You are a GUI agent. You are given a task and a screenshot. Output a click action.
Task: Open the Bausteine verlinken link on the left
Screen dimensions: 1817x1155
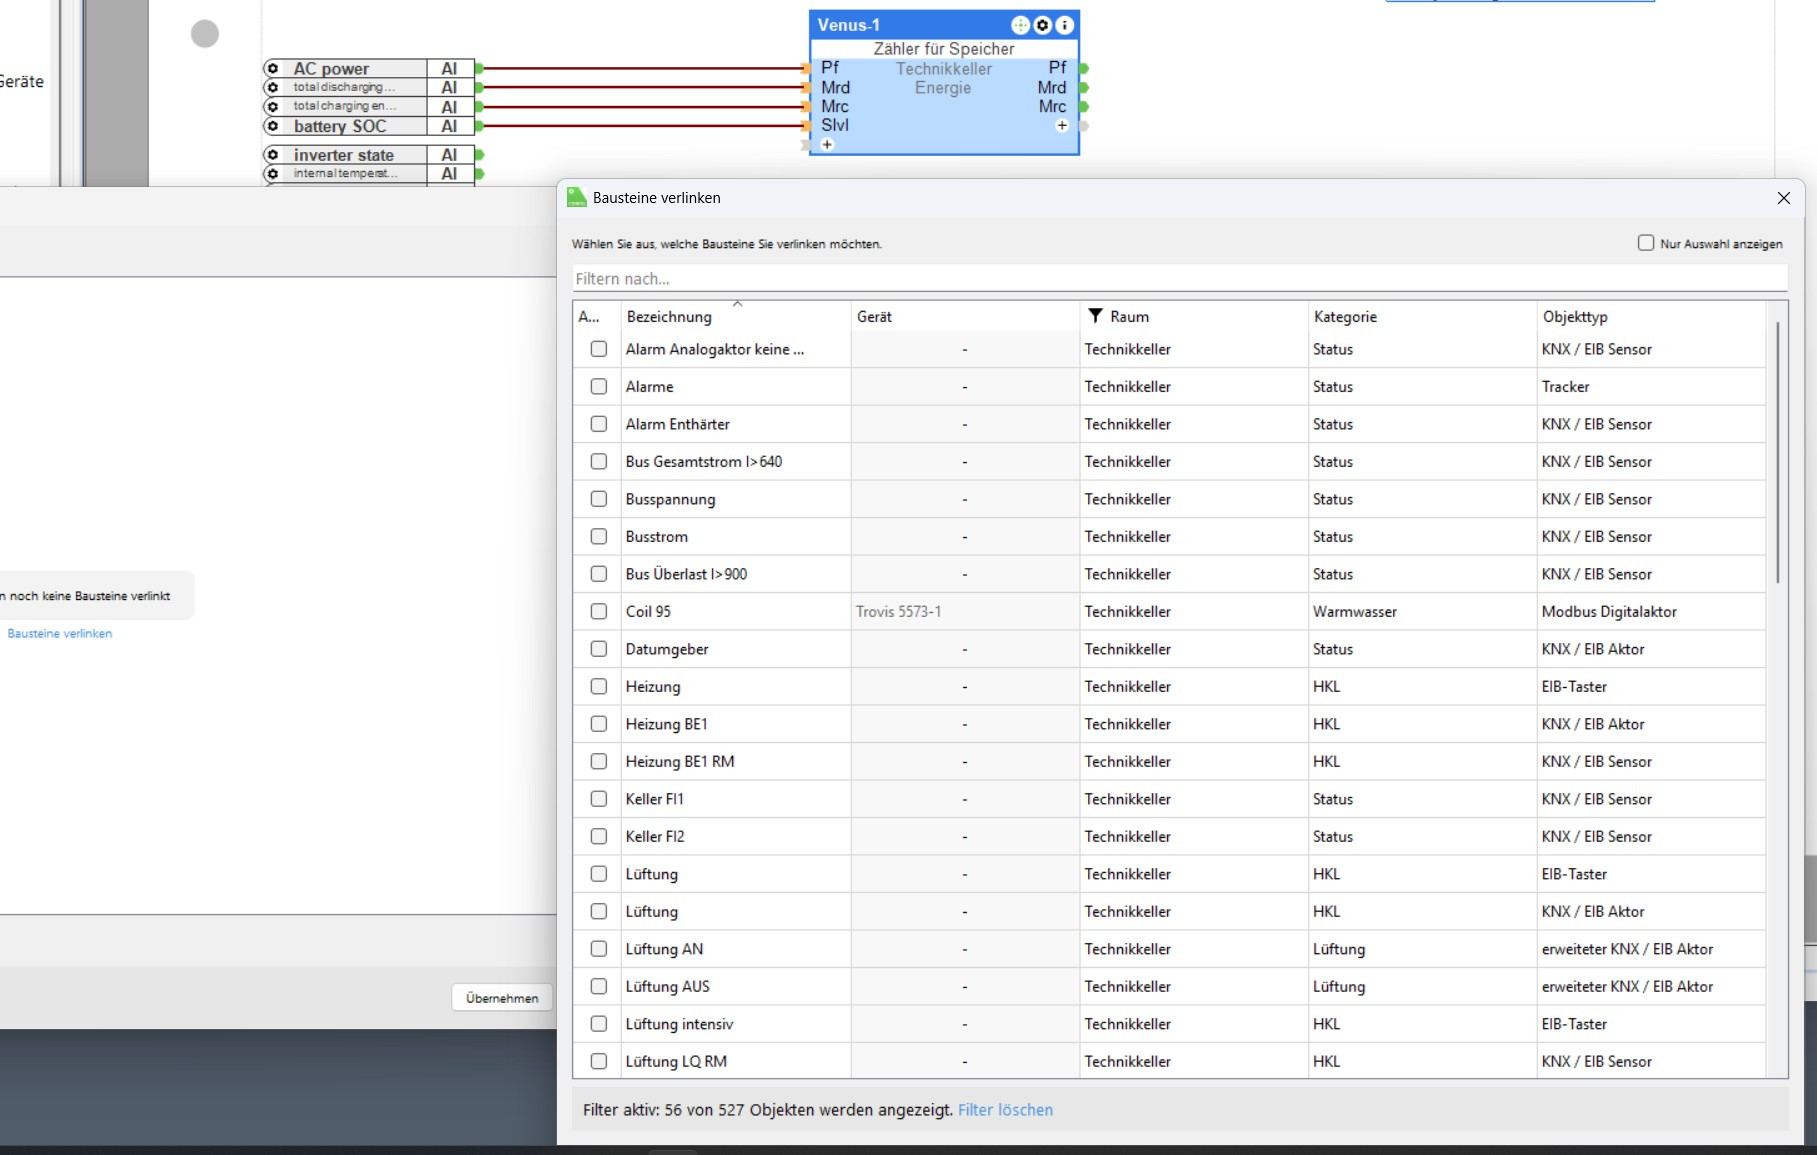click(60, 633)
